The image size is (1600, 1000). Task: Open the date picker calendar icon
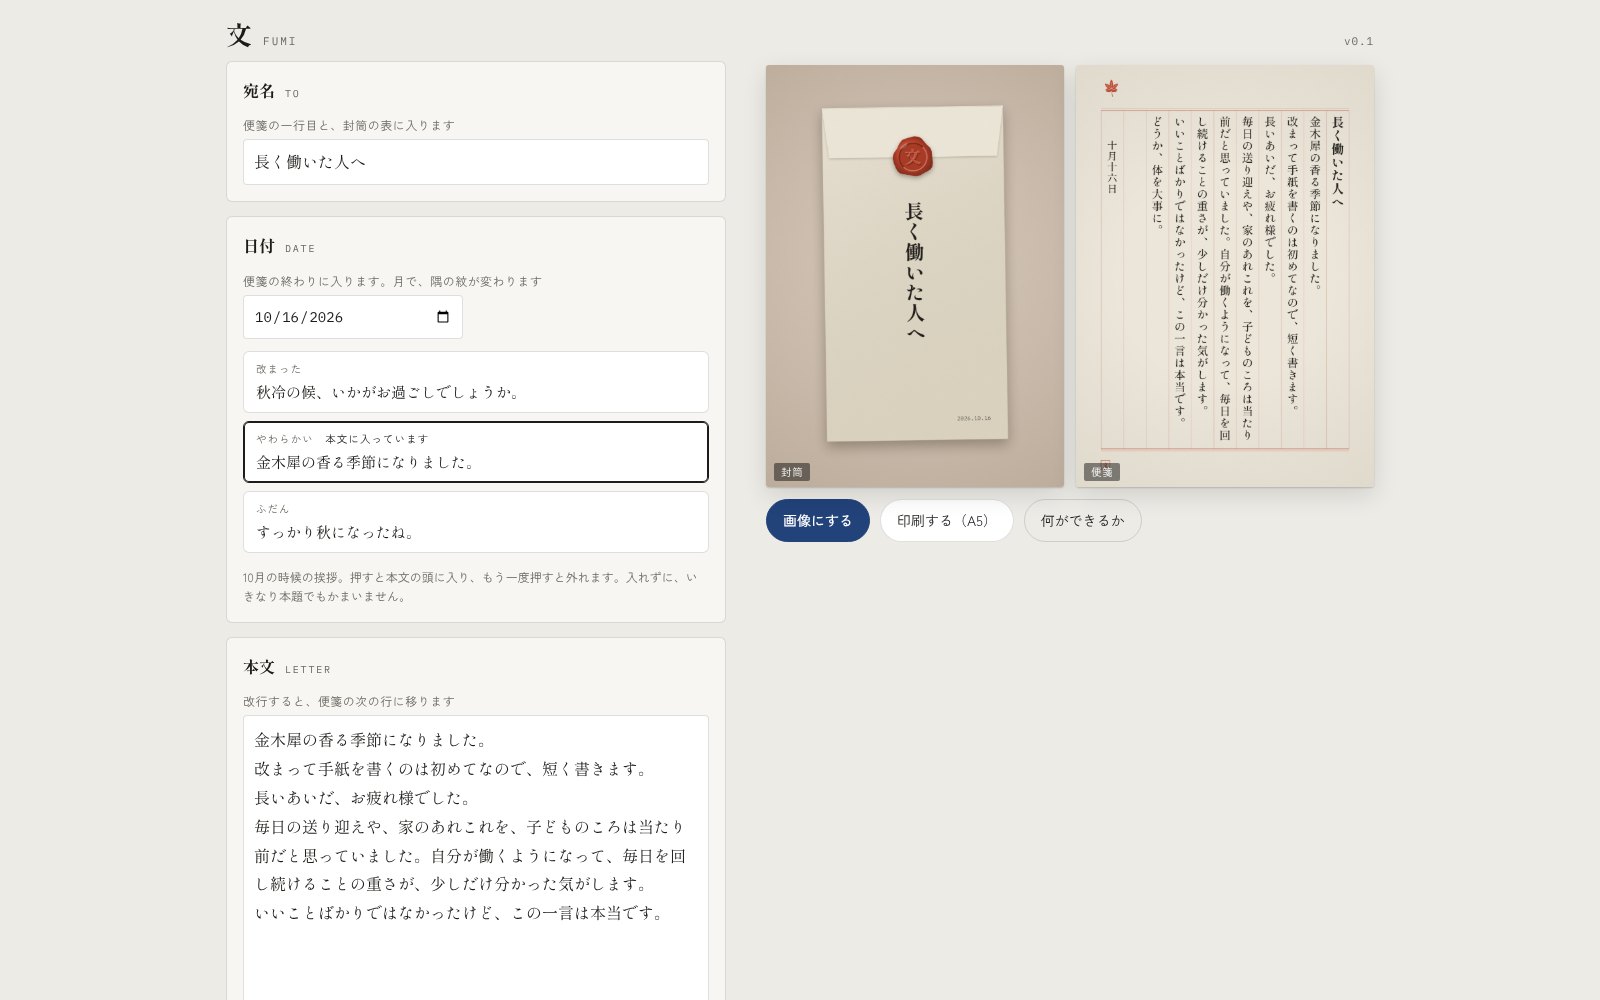tap(443, 317)
